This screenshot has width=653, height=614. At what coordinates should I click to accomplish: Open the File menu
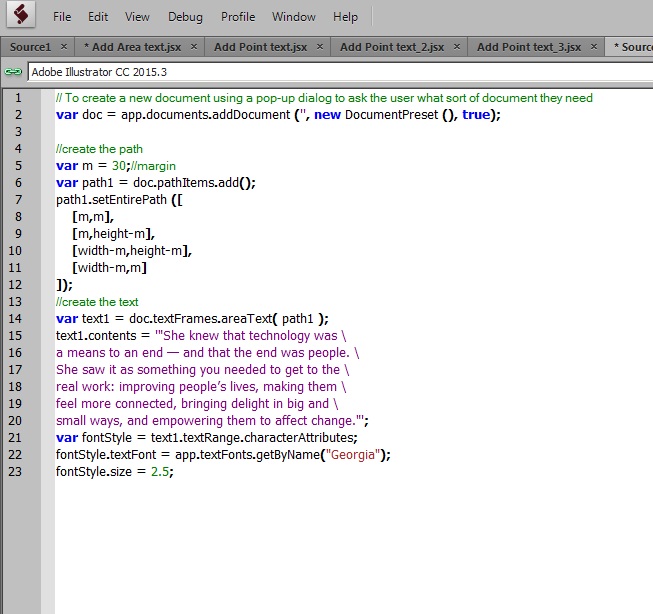click(x=62, y=17)
